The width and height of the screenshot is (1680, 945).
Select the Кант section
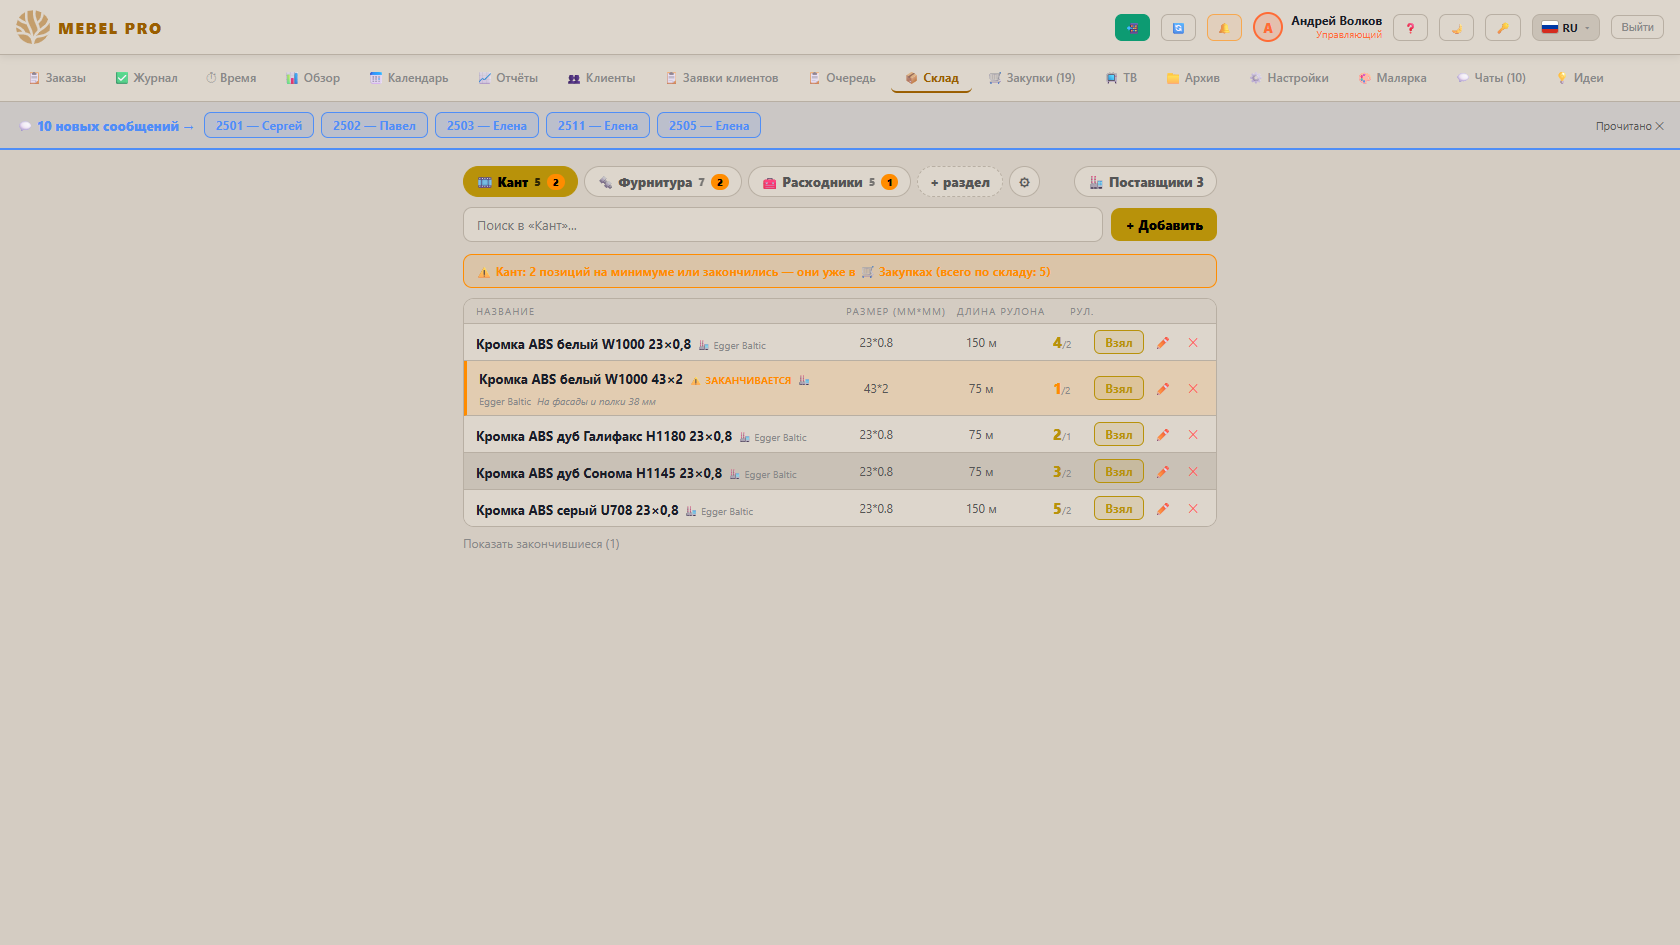(520, 182)
